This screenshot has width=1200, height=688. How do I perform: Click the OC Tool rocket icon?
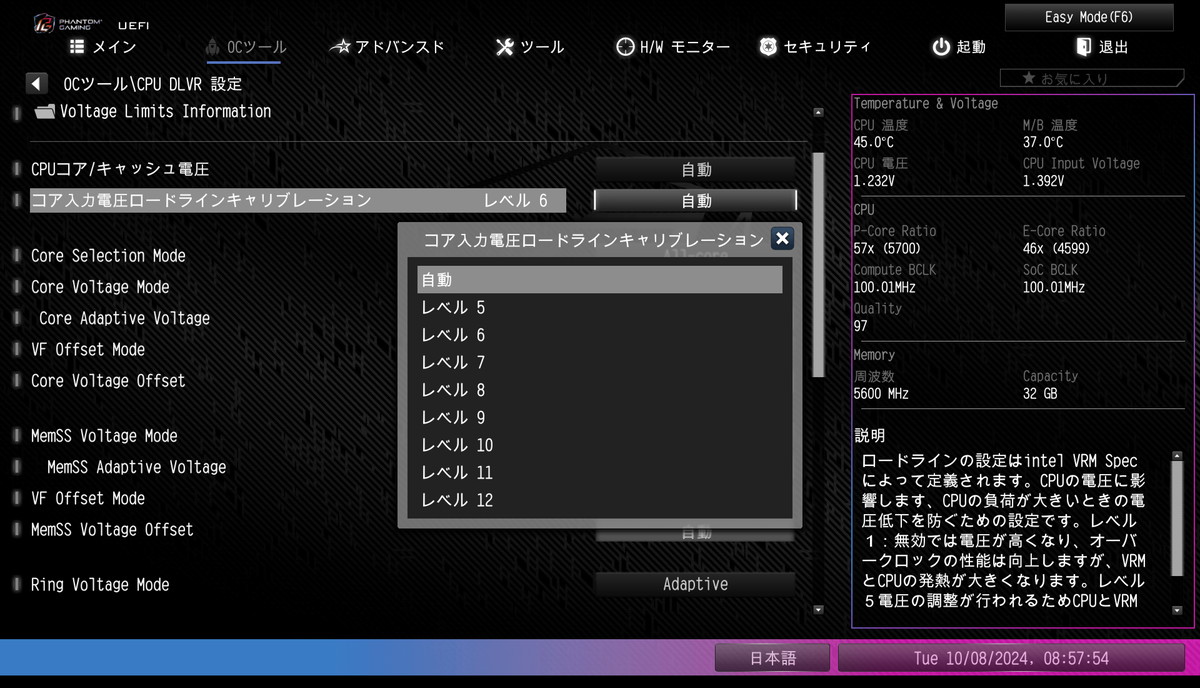[212, 46]
